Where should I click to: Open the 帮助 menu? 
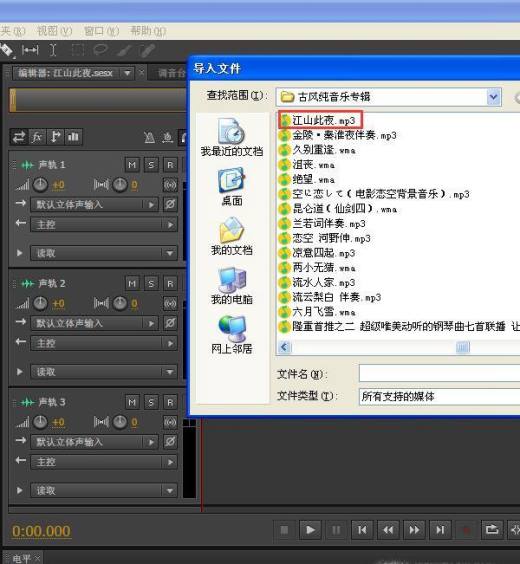148,31
